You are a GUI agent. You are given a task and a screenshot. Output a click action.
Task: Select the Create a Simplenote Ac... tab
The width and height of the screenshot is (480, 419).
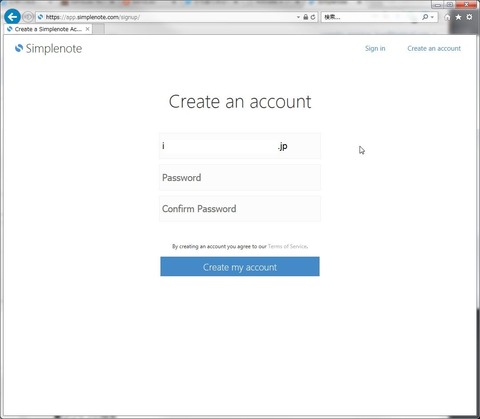coord(48,29)
